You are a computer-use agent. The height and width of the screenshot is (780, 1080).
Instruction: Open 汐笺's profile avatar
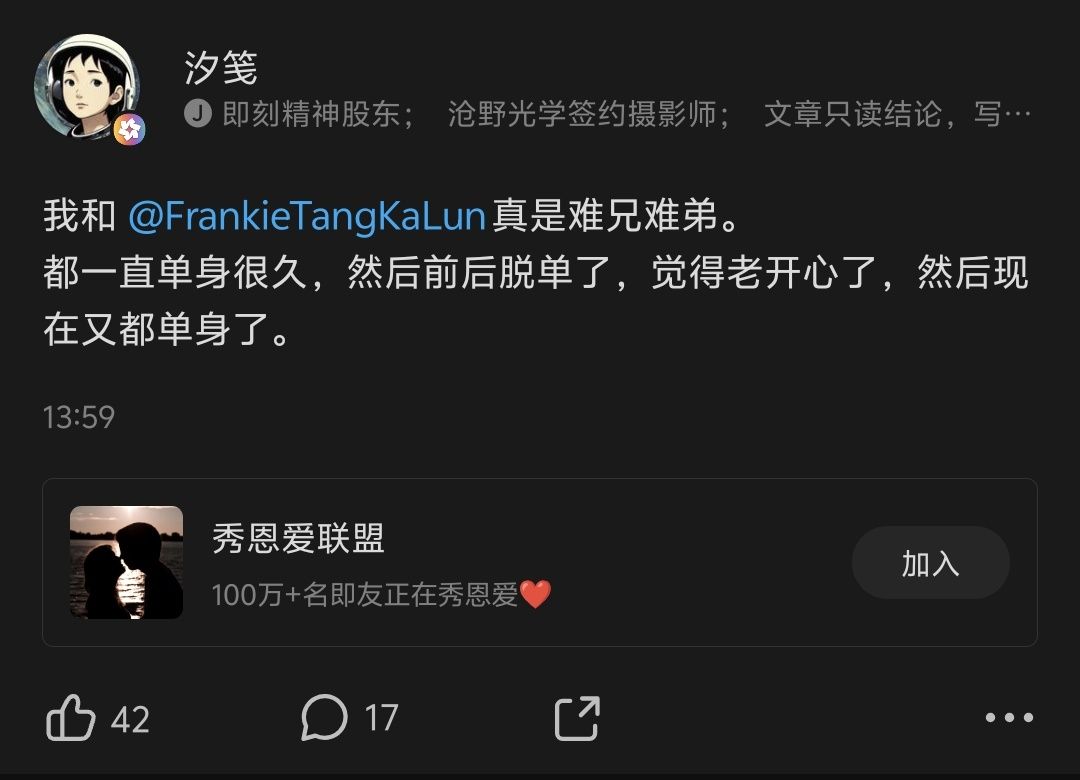pyautogui.click(x=87, y=85)
